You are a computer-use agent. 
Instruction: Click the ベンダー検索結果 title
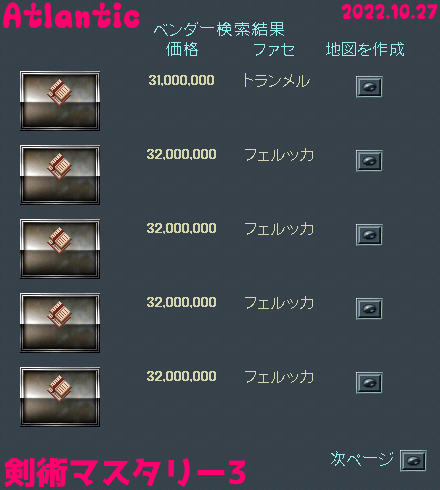tap(219, 29)
